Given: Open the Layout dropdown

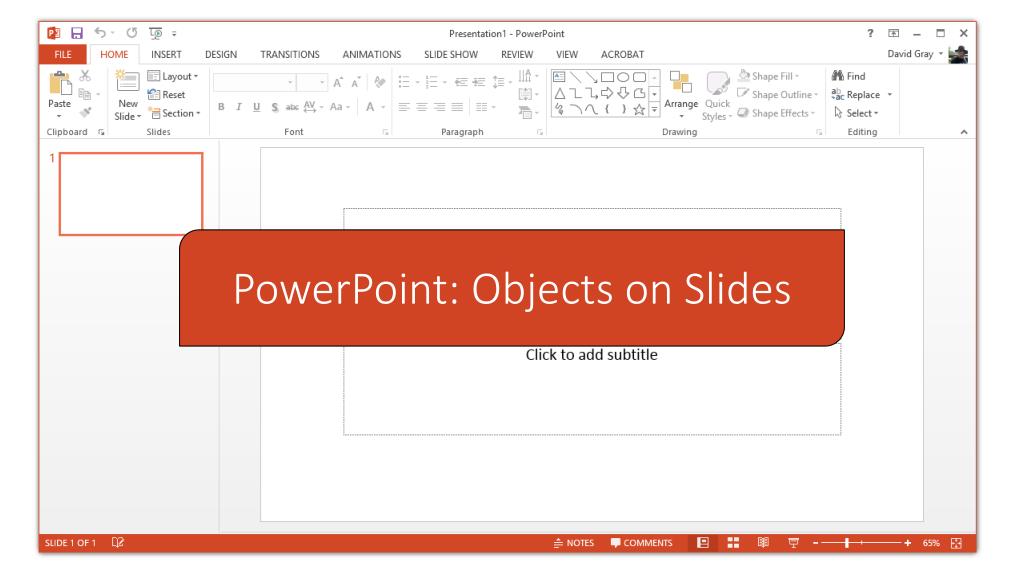Looking at the screenshot, I should click(173, 76).
